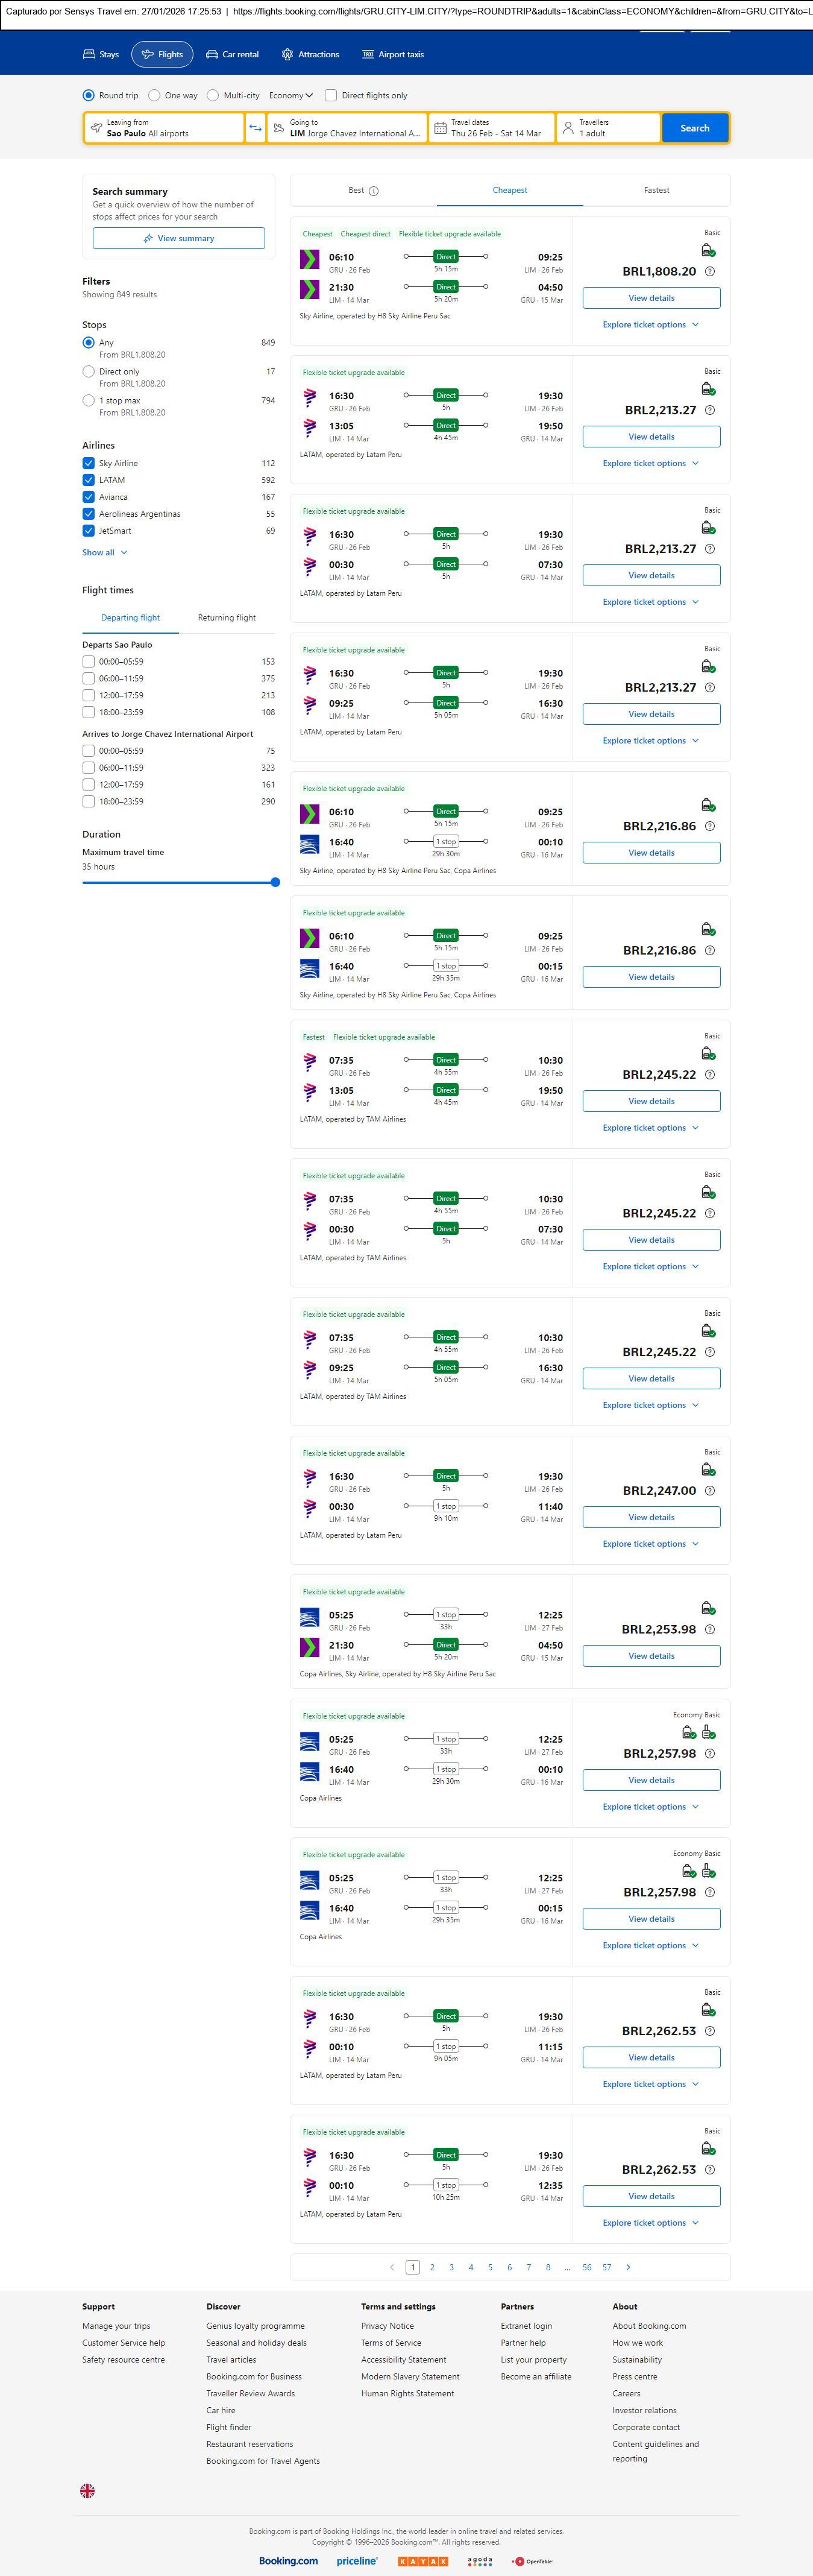Expand Explore ticket options for BRL1,808.20 flight
813x2576 pixels.
tap(650, 325)
